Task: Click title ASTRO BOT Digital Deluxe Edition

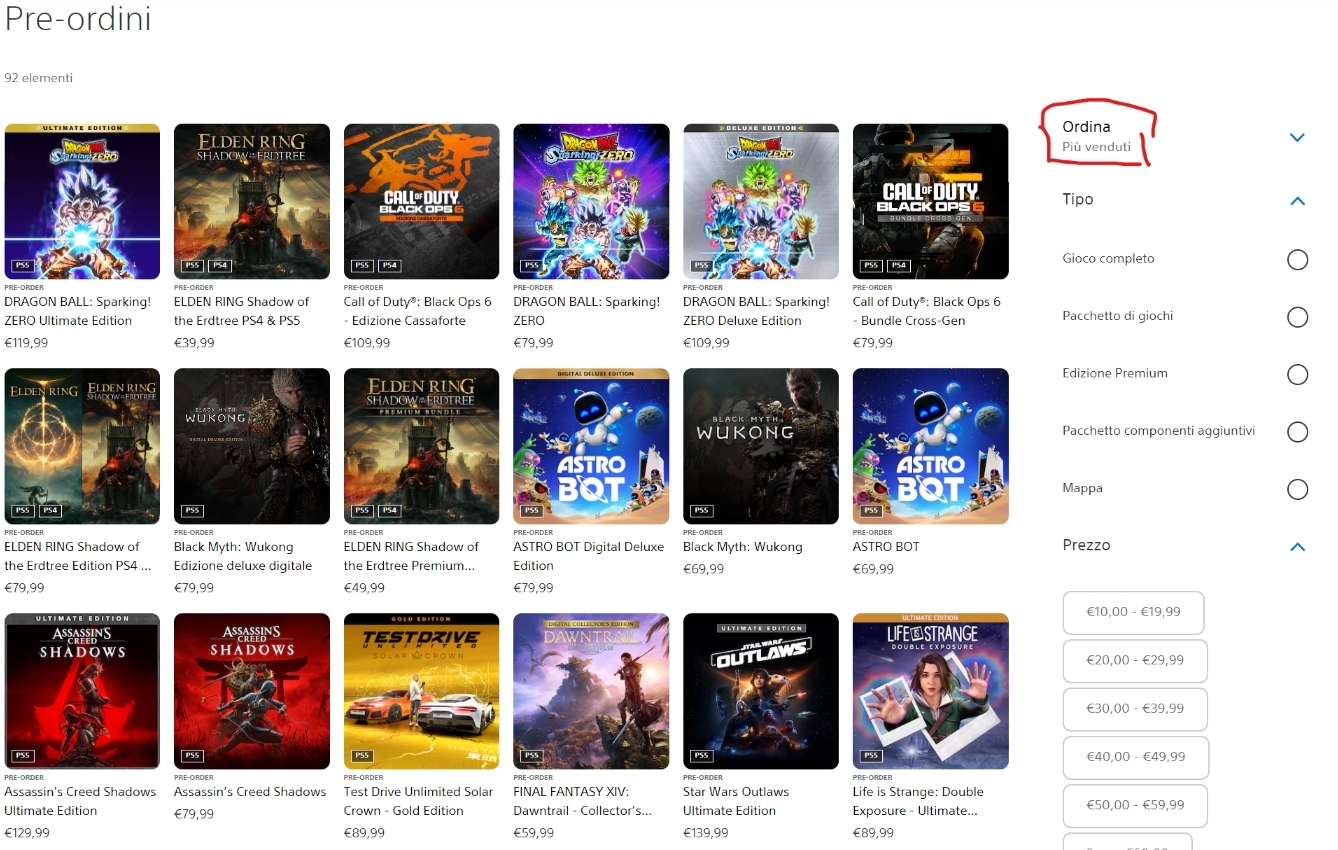Action: coord(589,556)
